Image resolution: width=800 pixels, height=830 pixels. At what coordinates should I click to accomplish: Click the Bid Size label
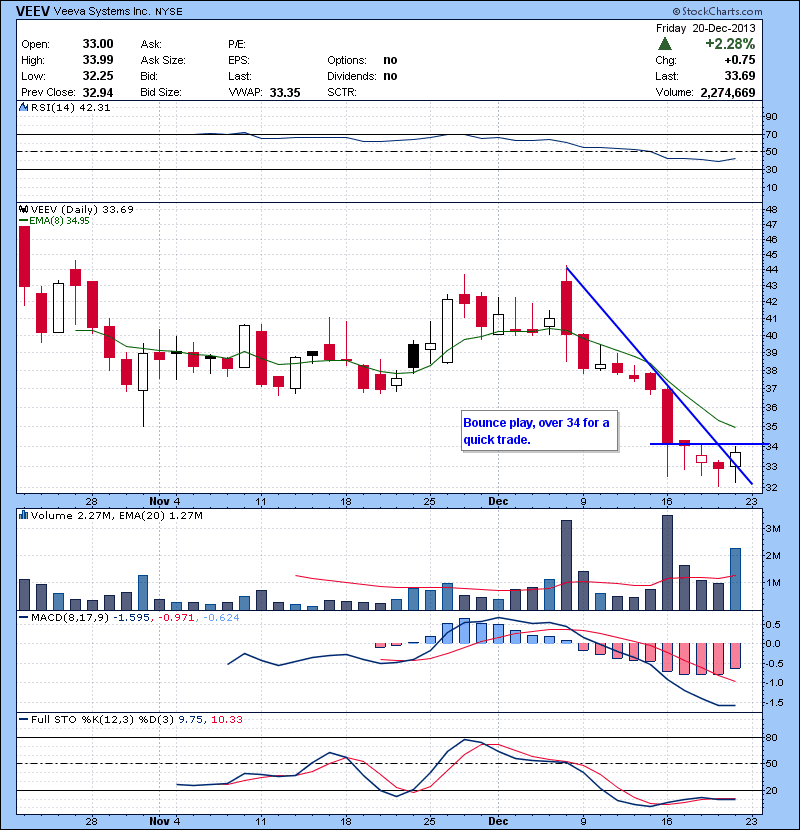click(161, 92)
